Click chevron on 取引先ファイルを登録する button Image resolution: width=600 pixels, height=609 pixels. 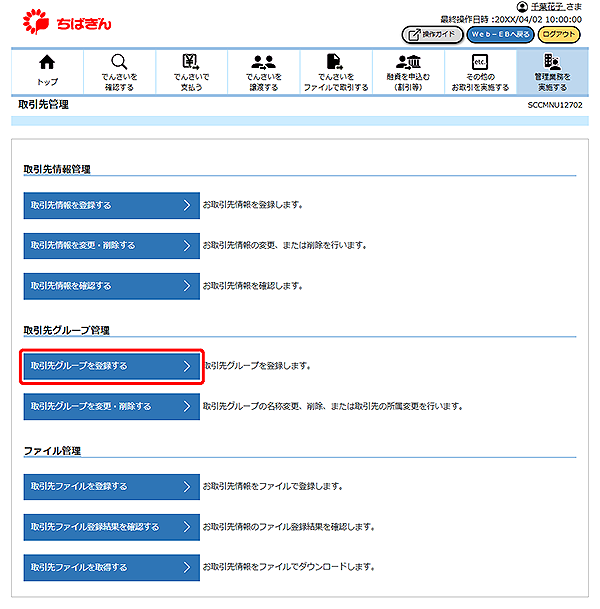(187, 486)
